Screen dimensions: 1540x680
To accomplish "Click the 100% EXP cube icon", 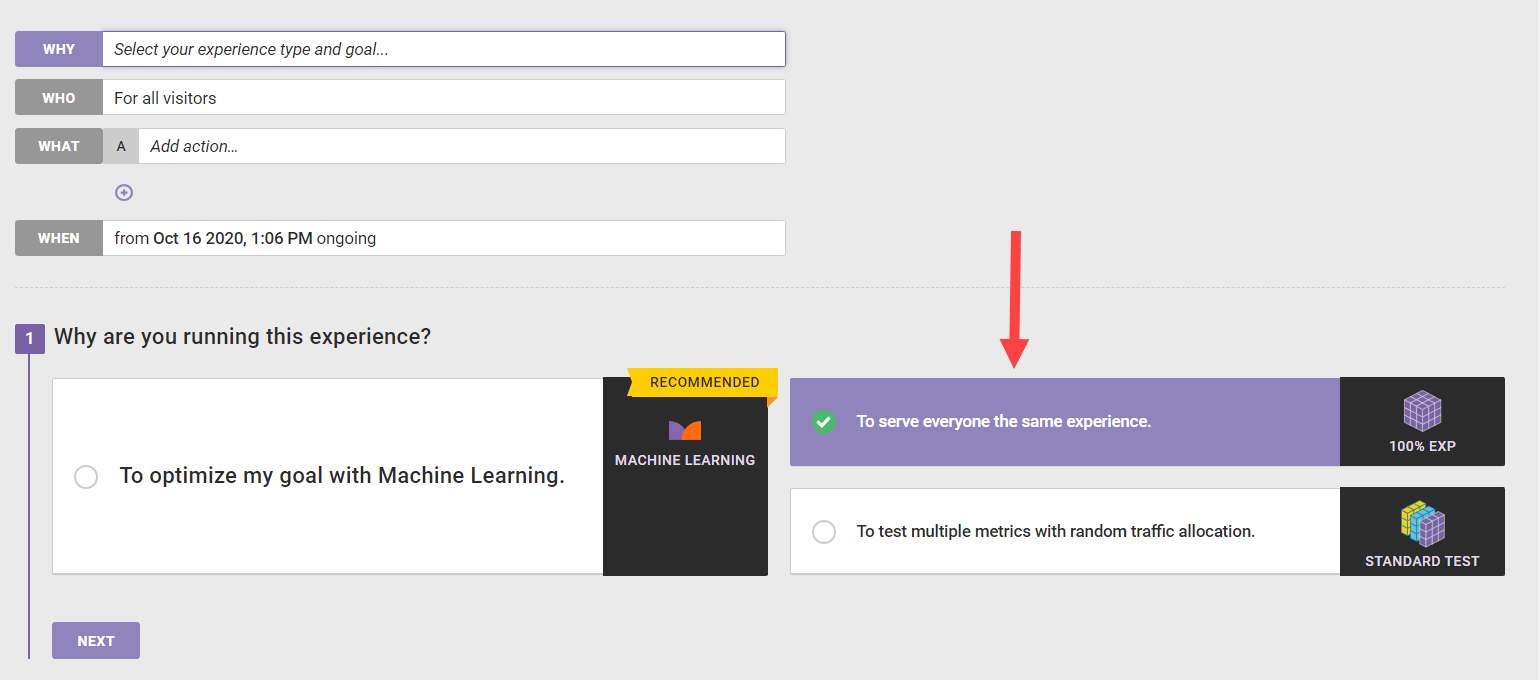I will click(x=1422, y=411).
